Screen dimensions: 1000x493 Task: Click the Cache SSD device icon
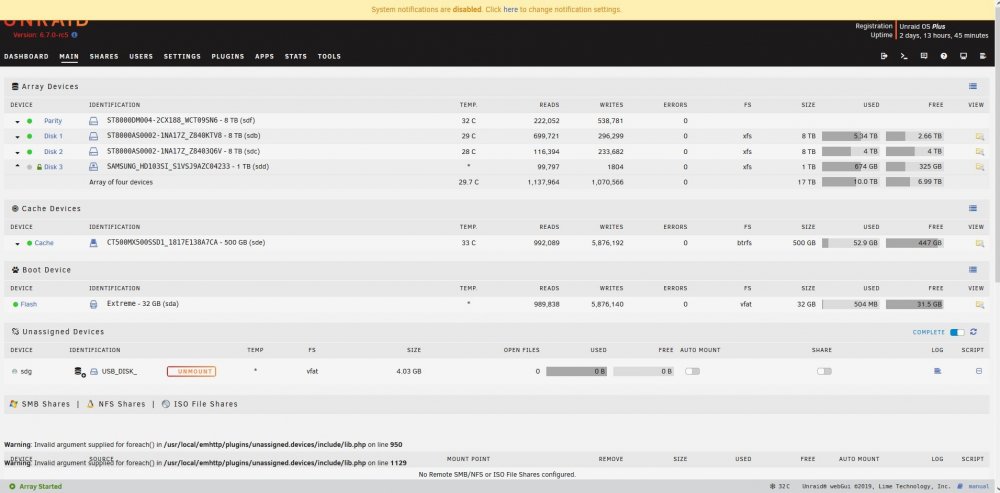93,242
